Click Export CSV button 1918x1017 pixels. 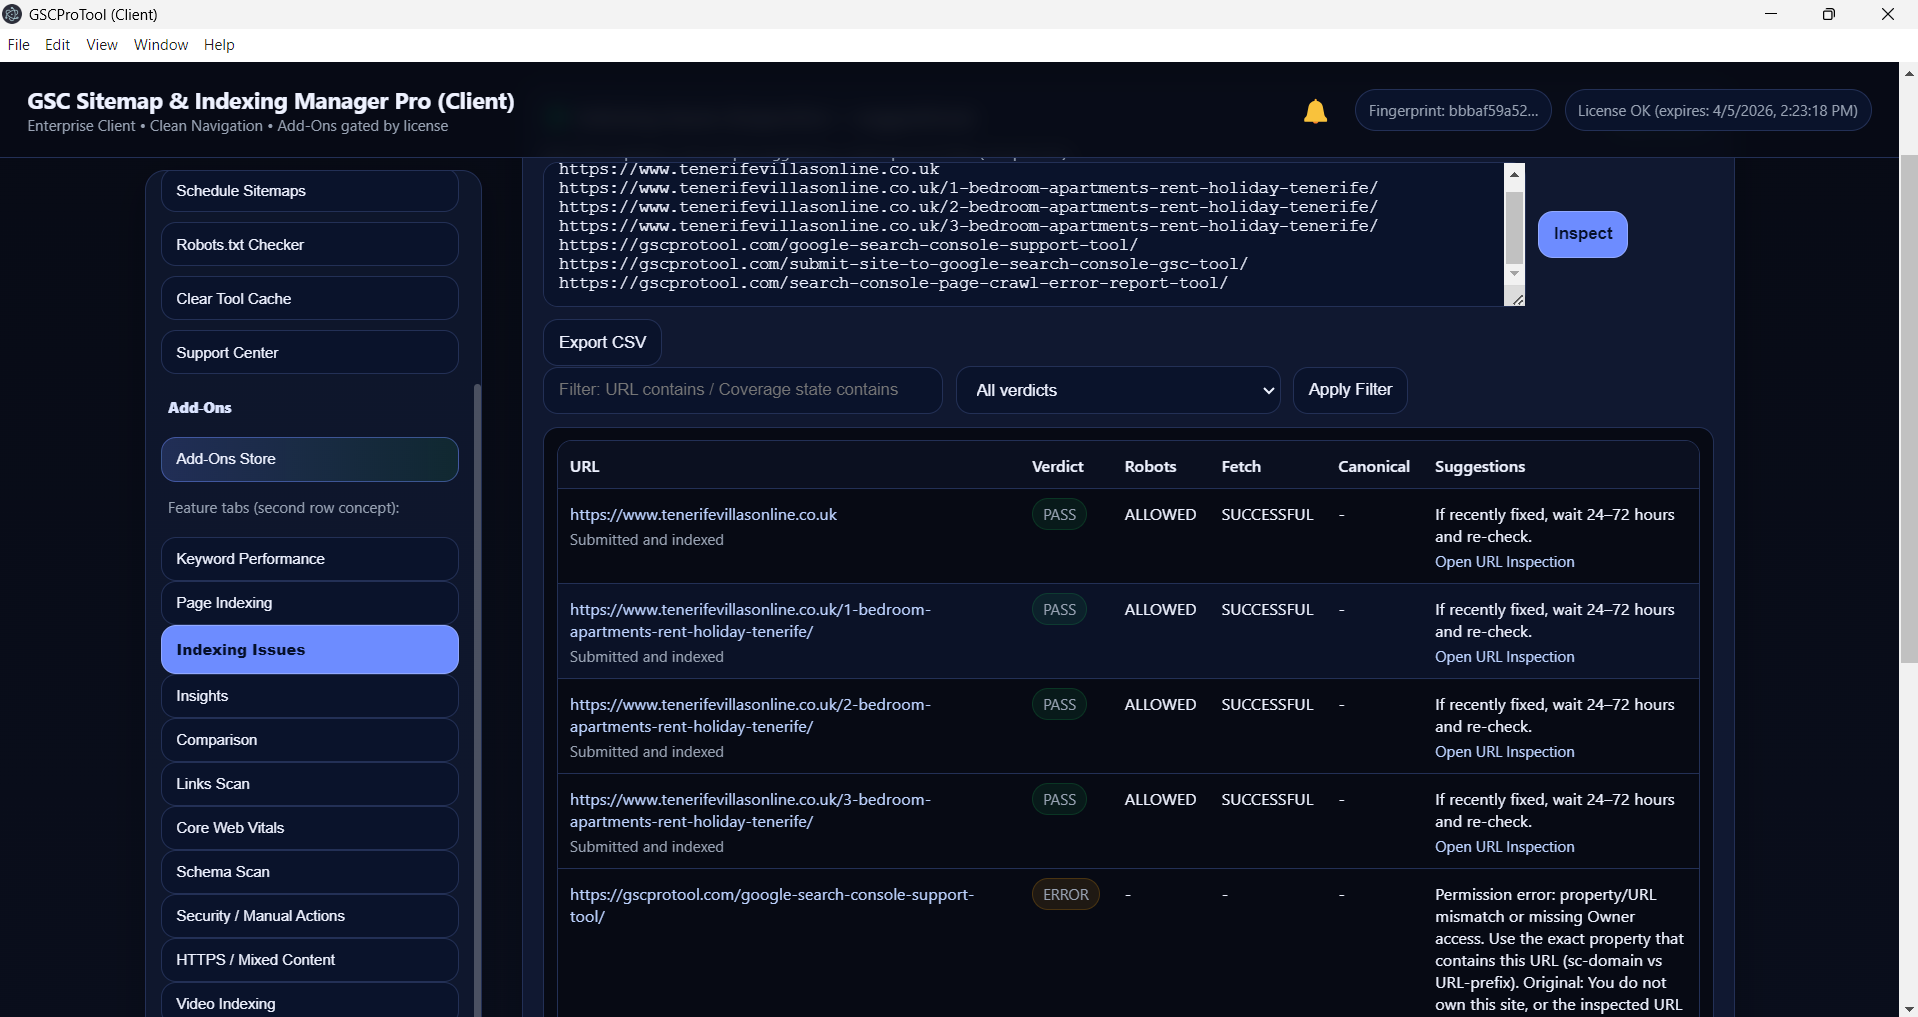tap(602, 342)
